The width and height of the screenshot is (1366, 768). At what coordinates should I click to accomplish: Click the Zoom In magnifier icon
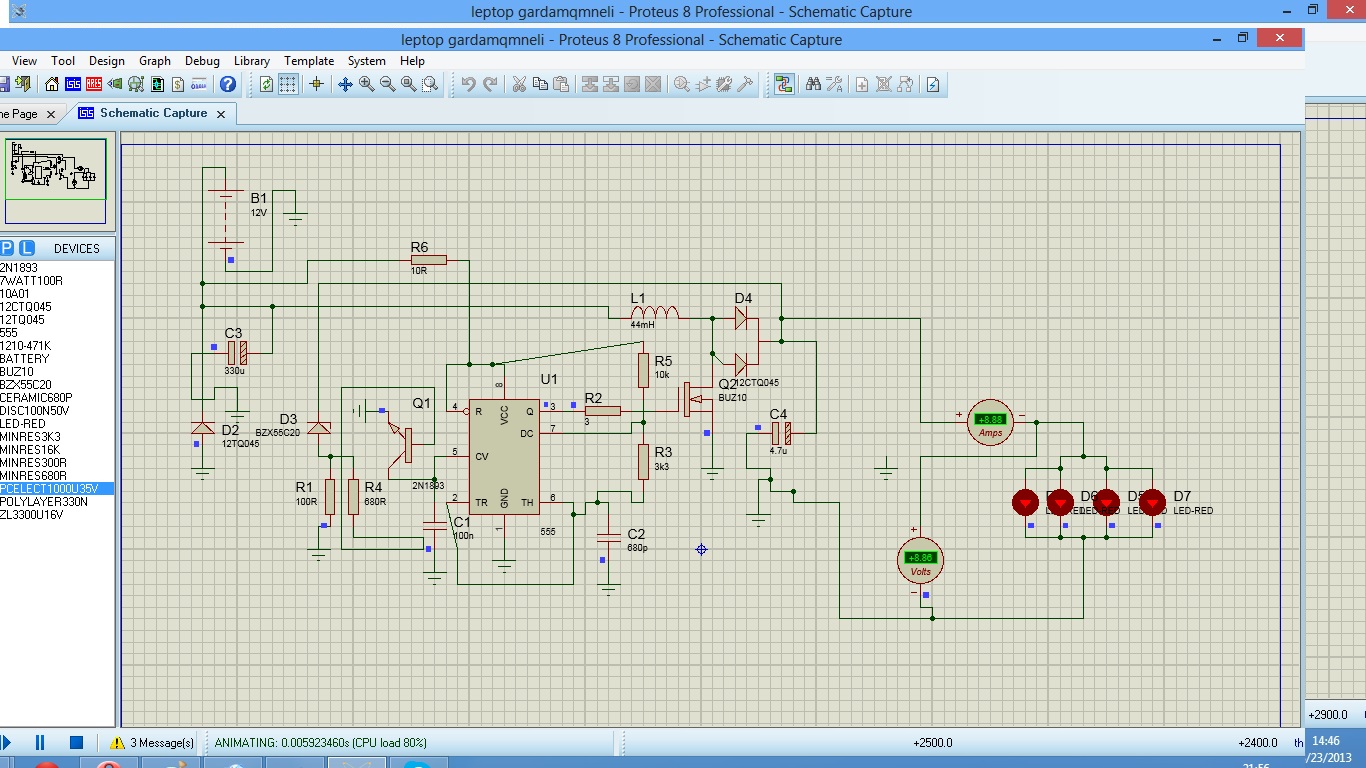coord(366,85)
